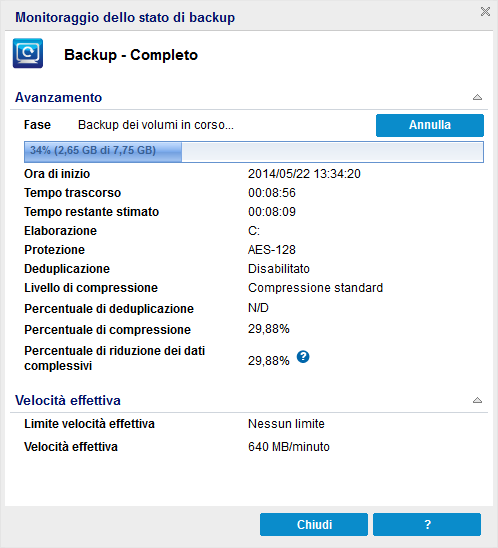498x548 pixels.
Task: Click the Avanzamento section heading
Action: click(58, 98)
